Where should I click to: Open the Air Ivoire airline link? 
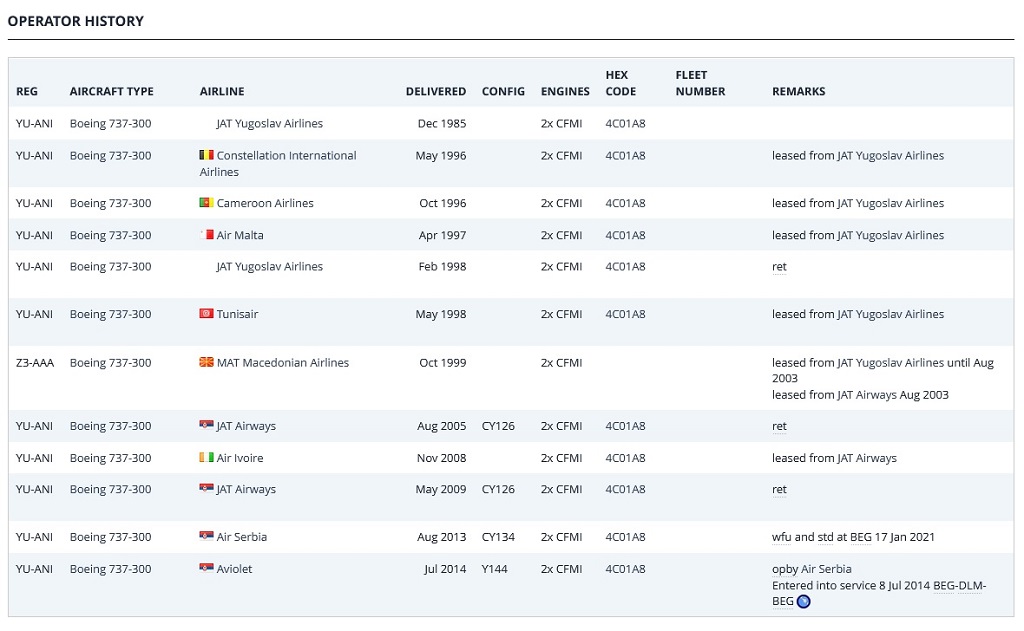click(240, 458)
